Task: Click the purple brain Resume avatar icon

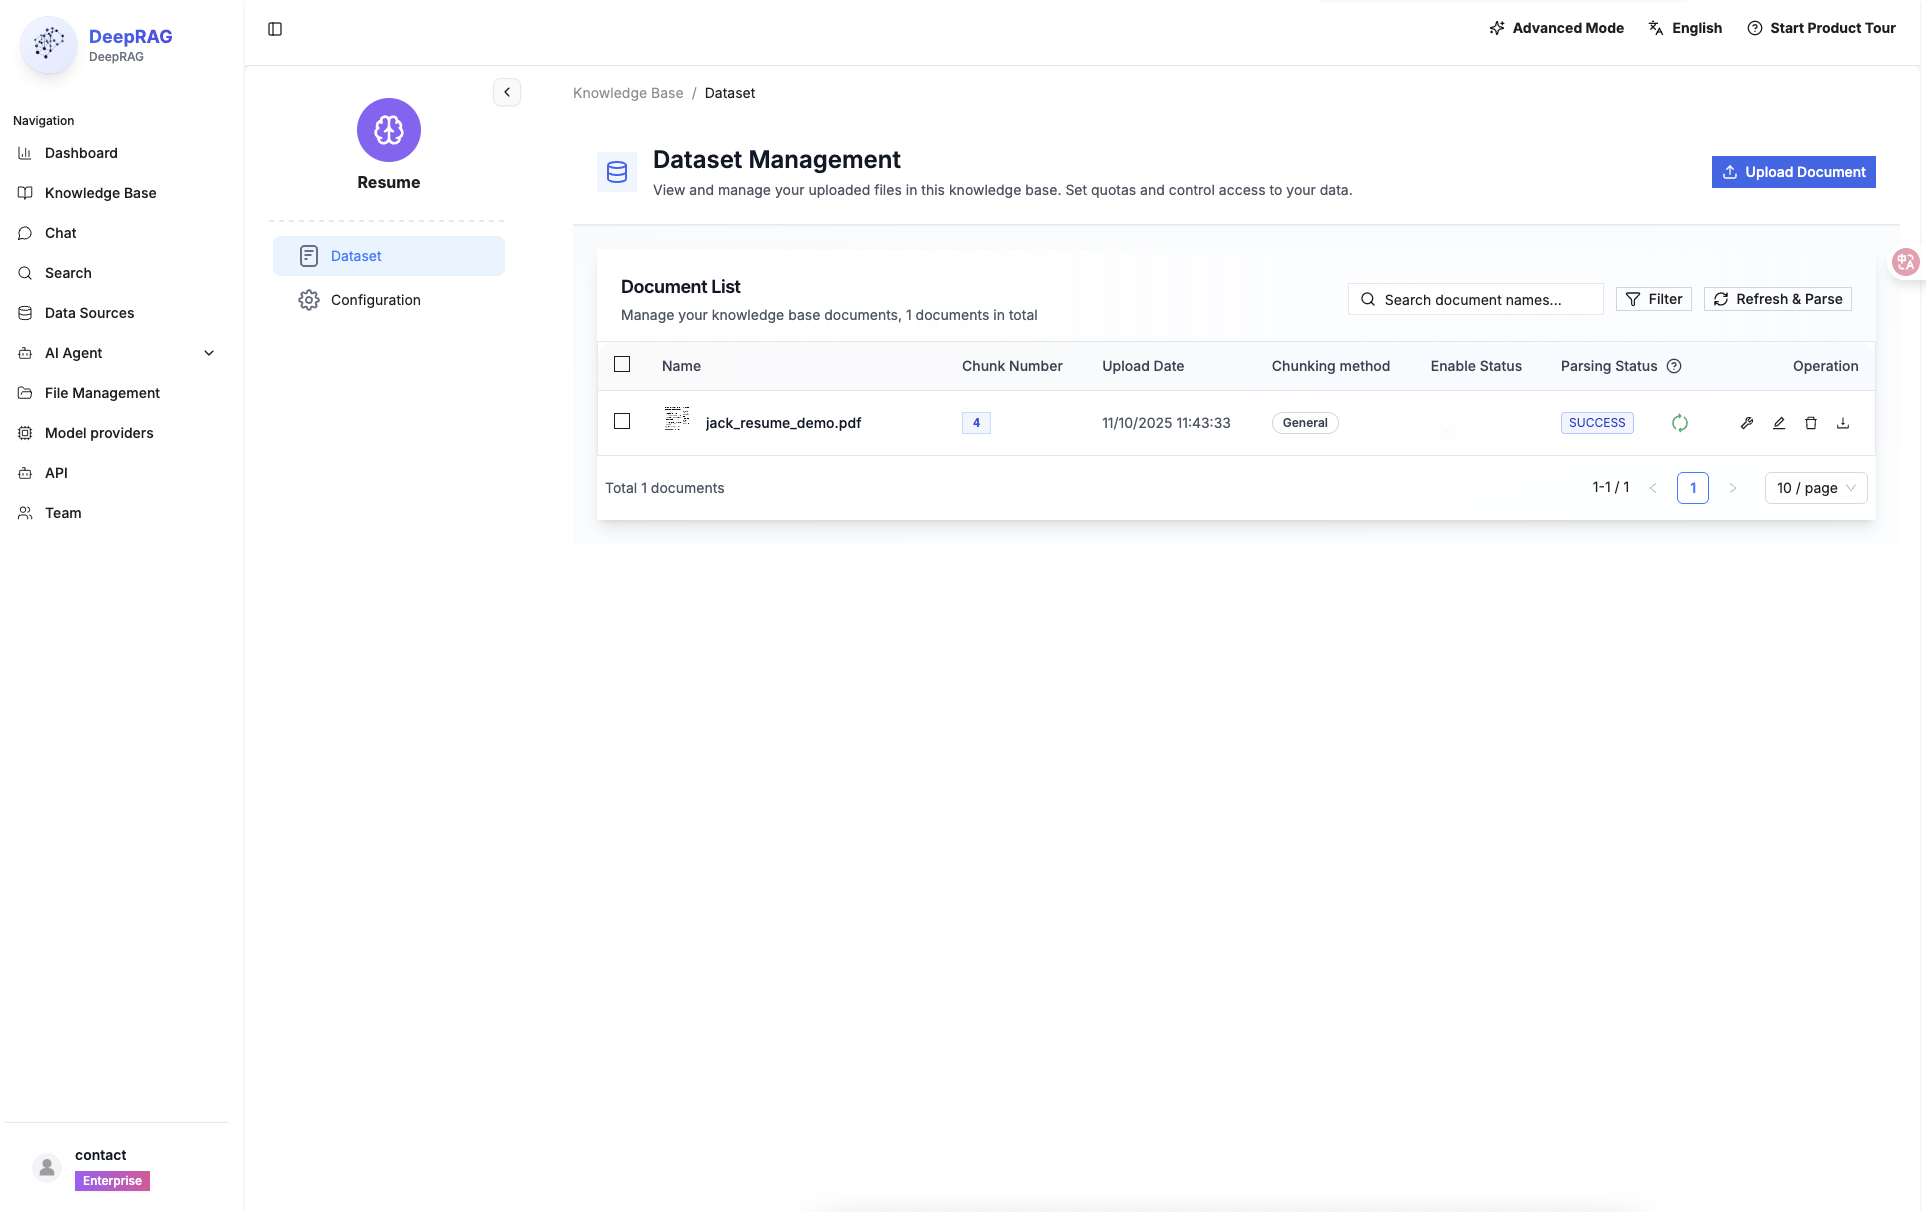Action: tap(389, 130)
